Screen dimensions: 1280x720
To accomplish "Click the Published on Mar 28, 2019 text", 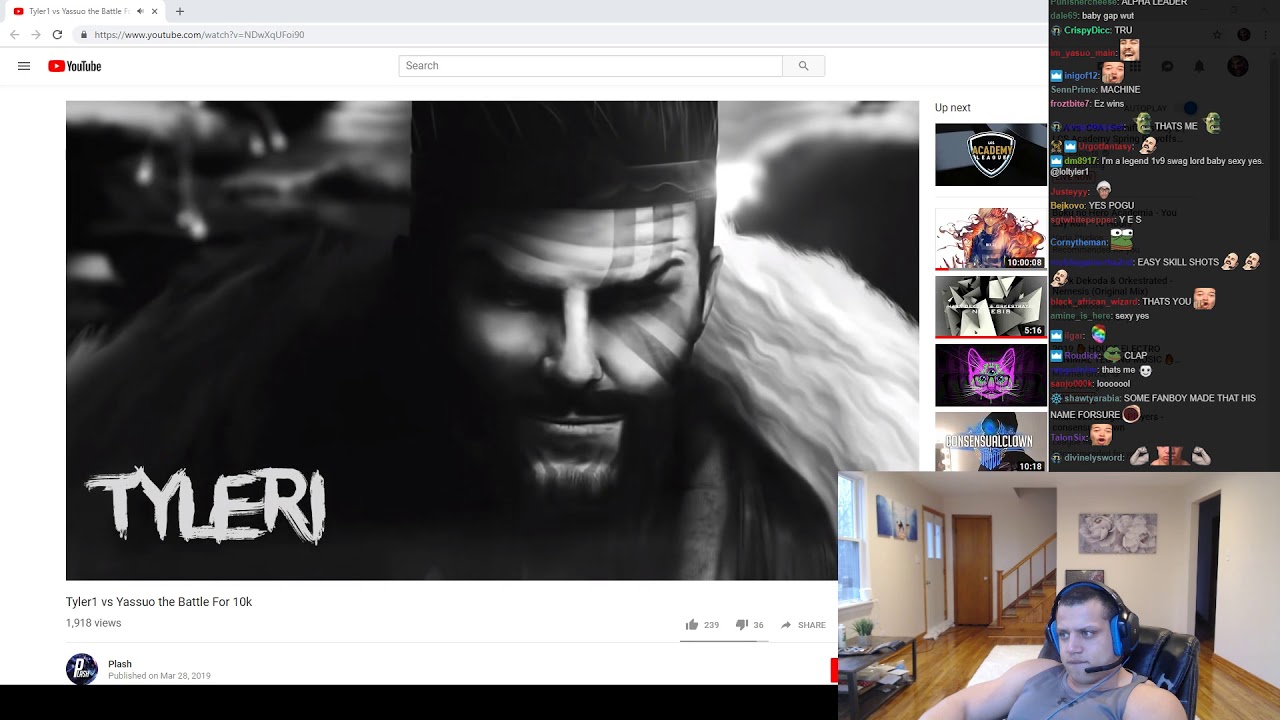I will click(x=159, y=676).
